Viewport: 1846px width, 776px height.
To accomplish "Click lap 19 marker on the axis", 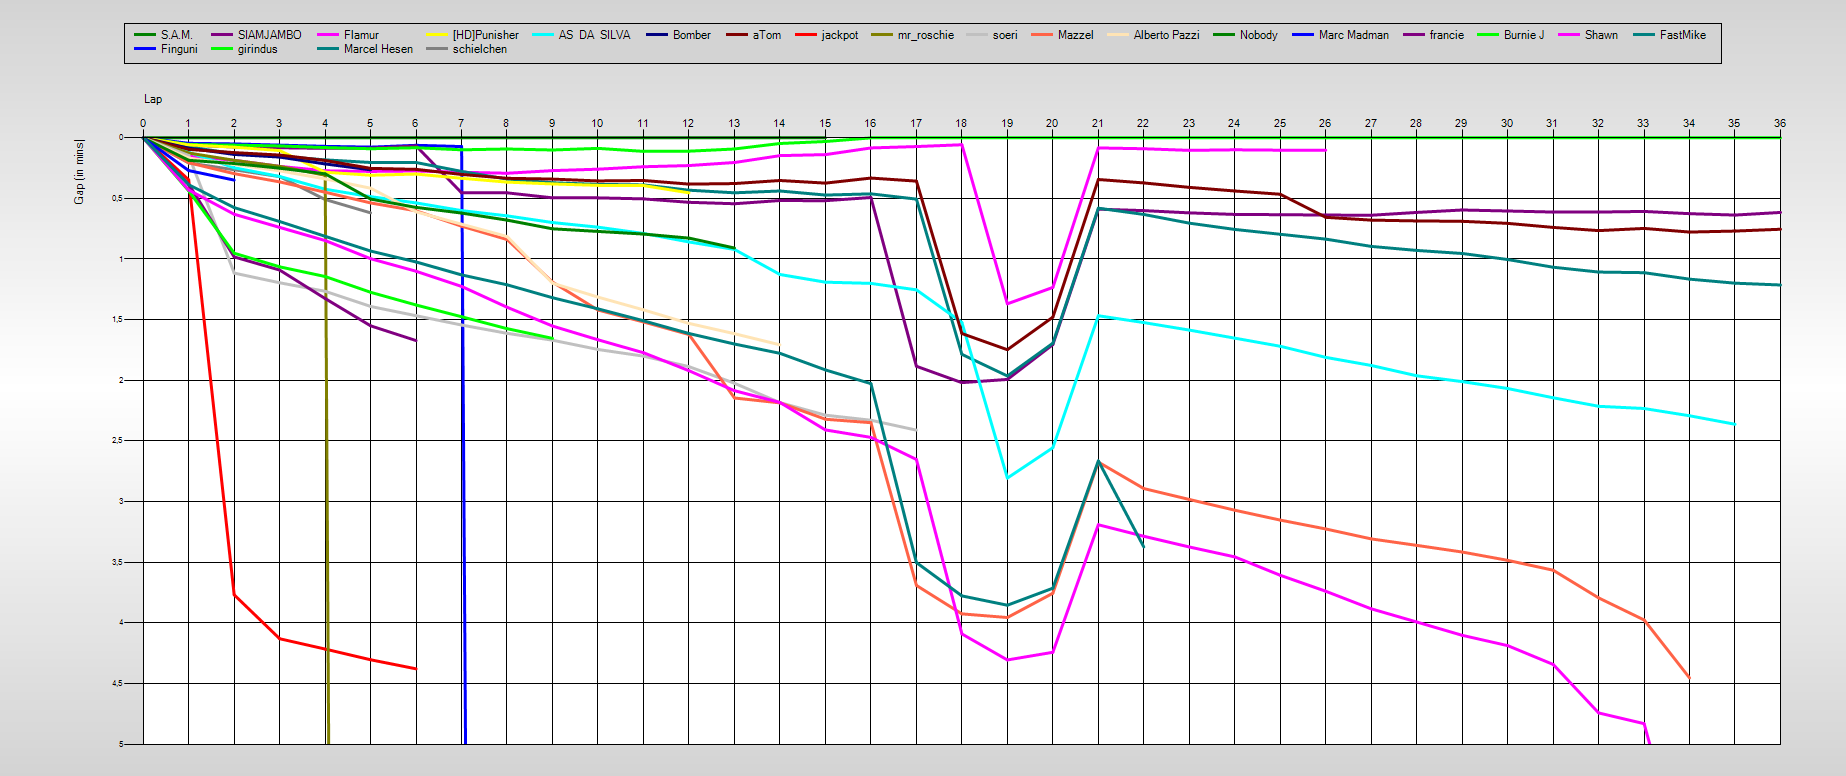I will (x=1007, y=123).
